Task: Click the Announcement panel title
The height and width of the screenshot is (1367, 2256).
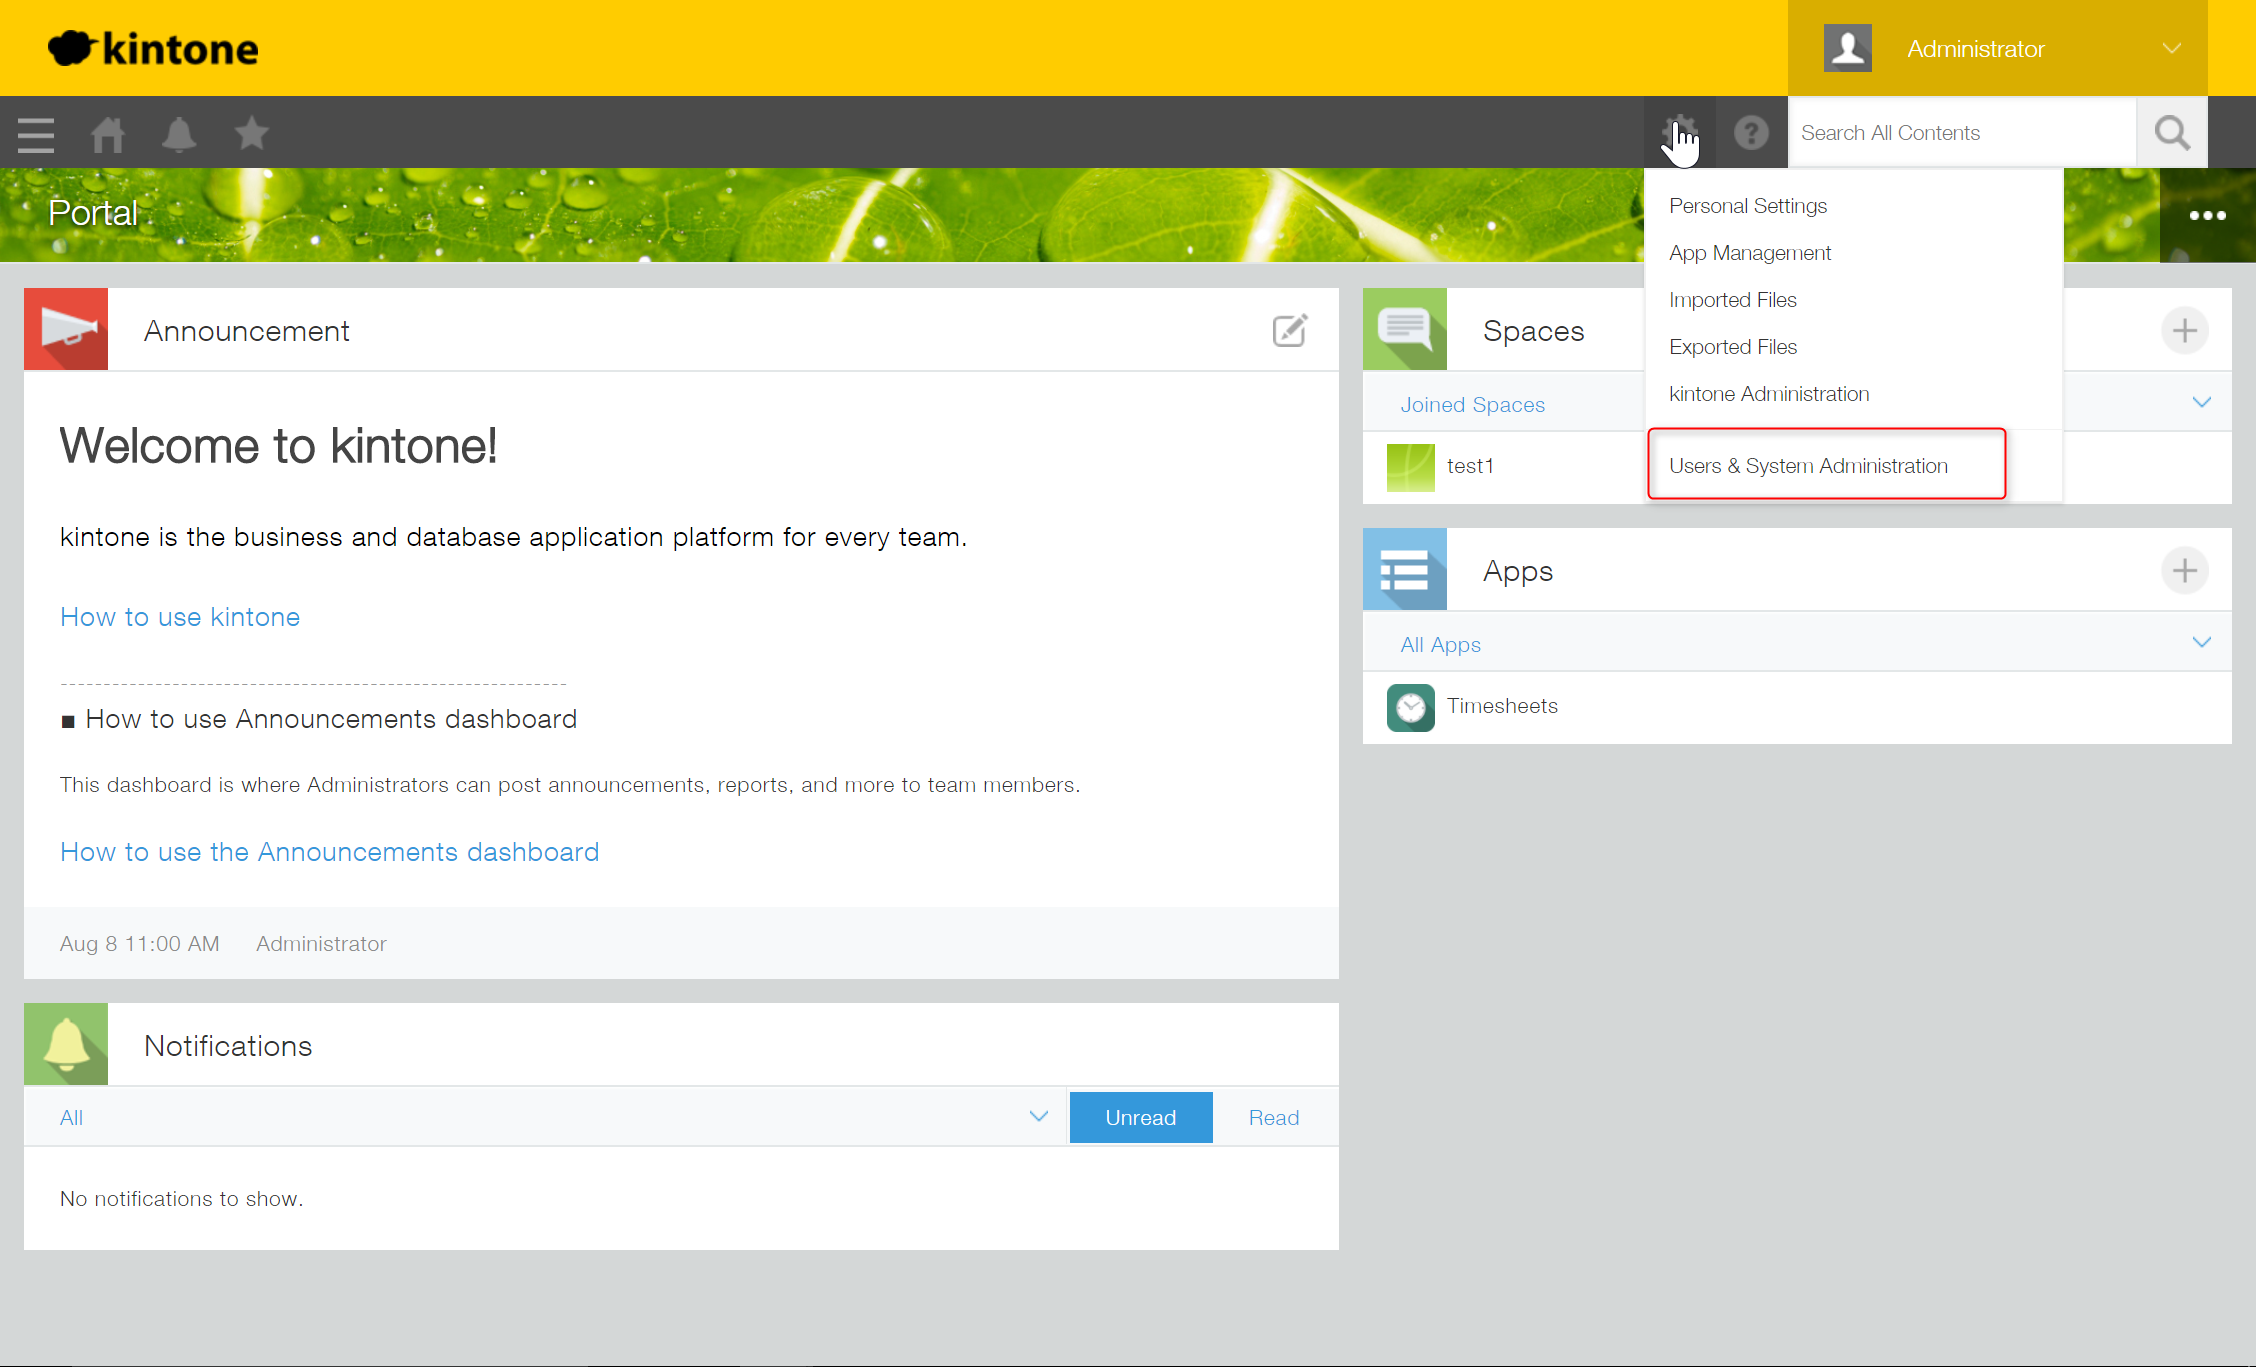Action: tap(247, 331)
